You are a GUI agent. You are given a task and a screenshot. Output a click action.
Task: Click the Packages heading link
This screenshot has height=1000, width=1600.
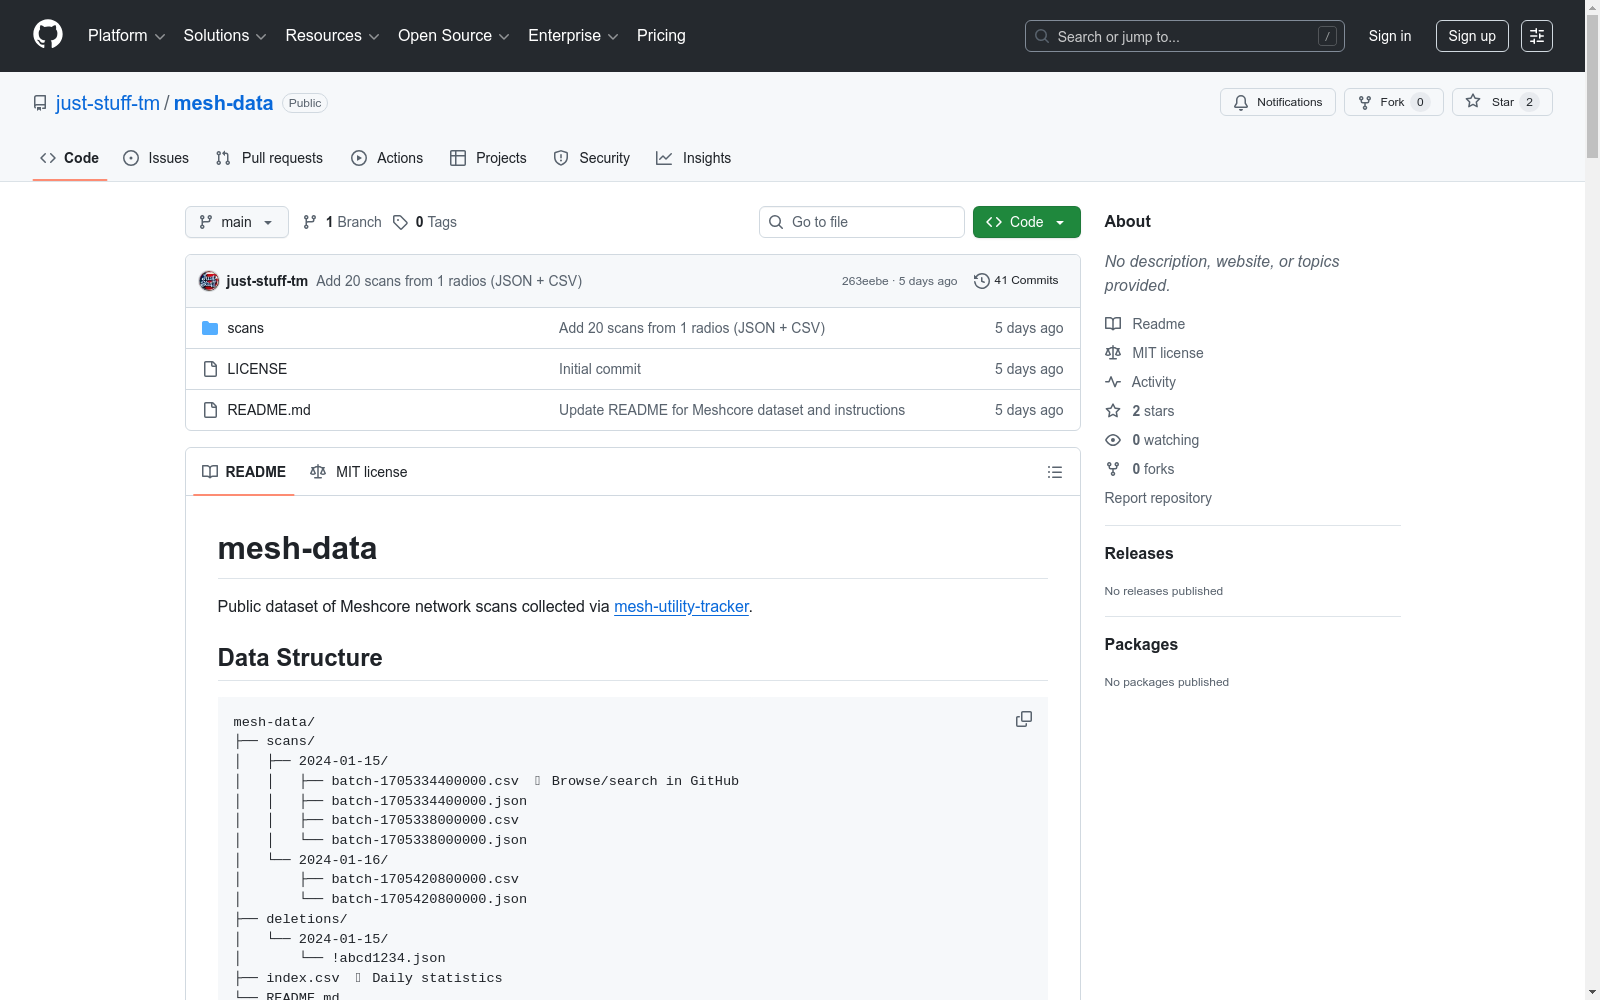[x=1141, y=645]
